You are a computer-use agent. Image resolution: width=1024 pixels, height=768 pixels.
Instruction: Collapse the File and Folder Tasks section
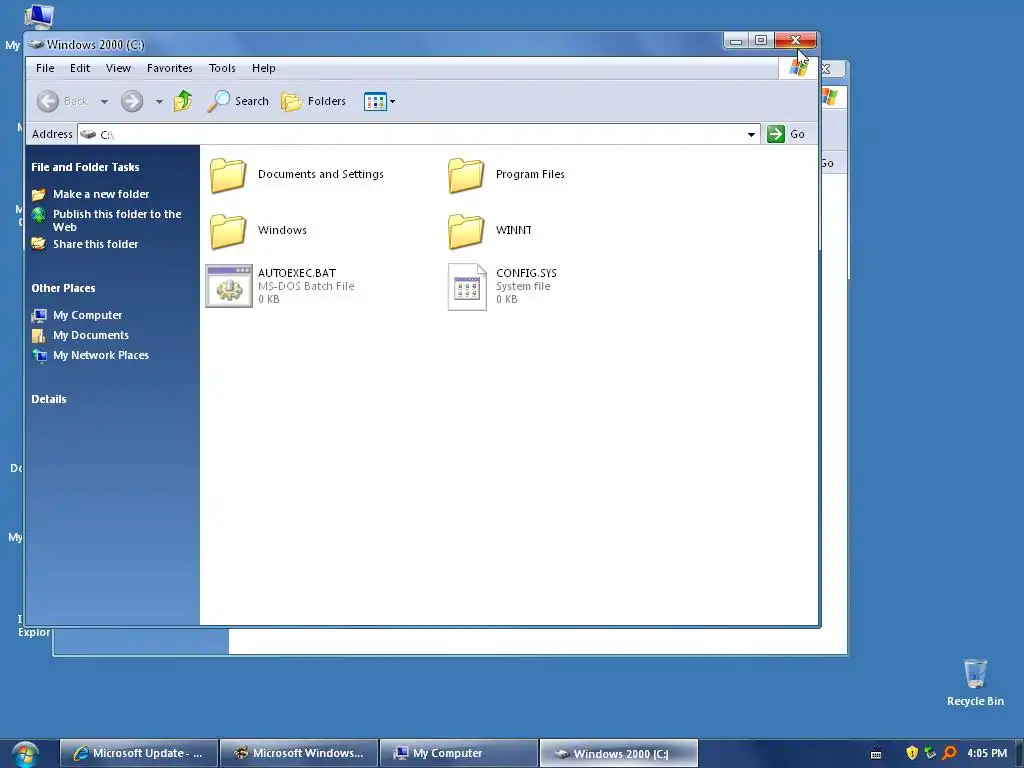pos(86,167)
